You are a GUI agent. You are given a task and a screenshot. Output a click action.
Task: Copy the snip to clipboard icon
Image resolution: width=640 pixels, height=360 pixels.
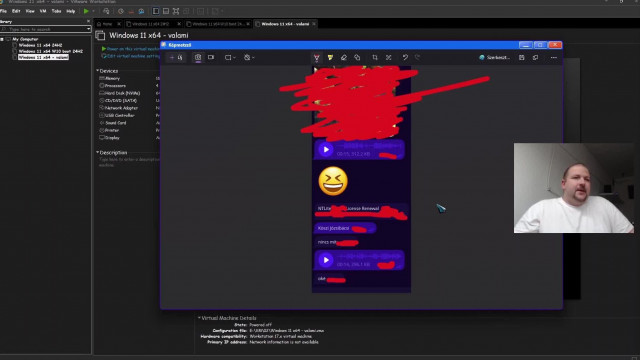[x=536, y=58]
